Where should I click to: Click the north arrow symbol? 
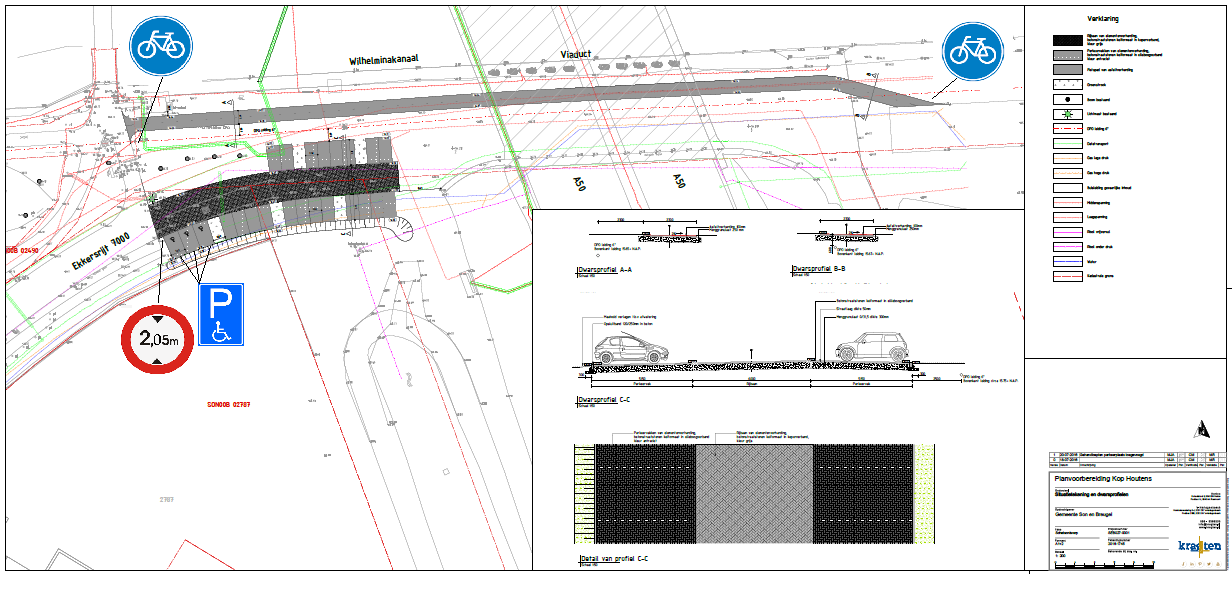click(x=1198, y=429)
